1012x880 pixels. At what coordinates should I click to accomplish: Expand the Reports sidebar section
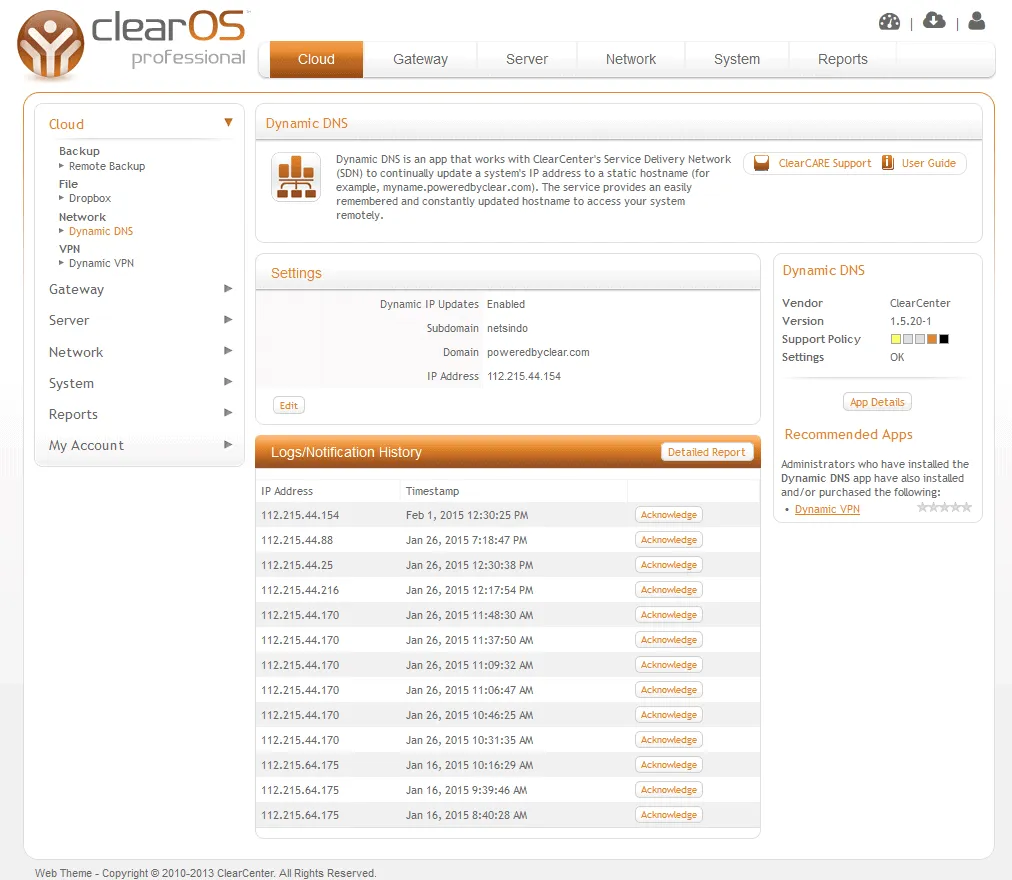pos(228,413)
